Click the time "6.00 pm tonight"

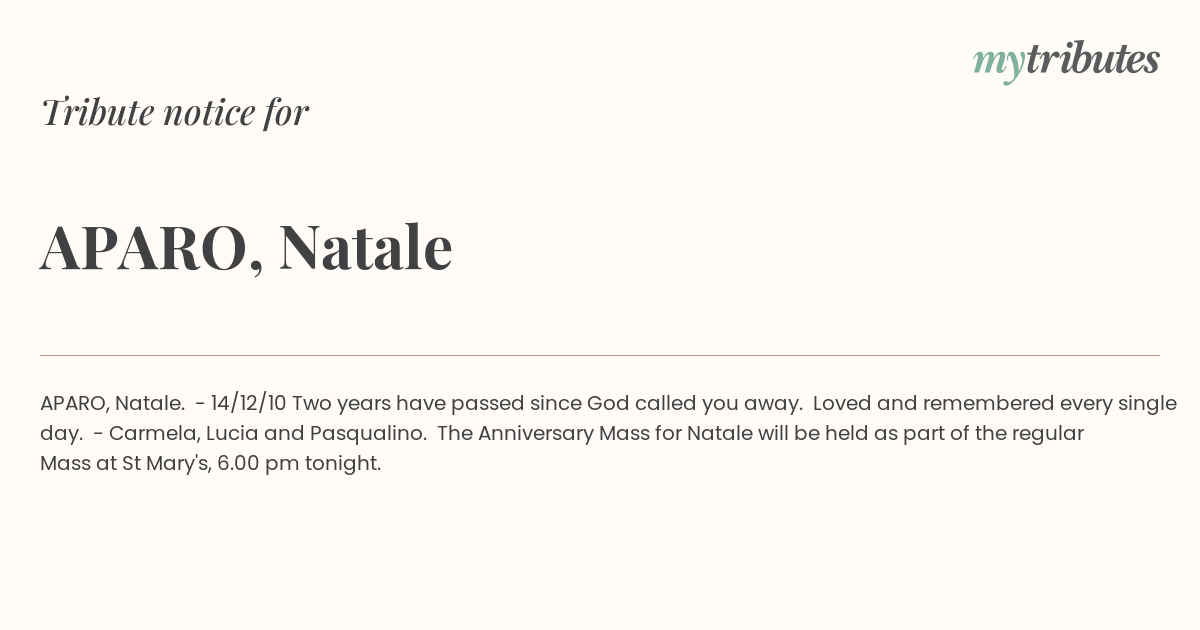click(299, 464)
